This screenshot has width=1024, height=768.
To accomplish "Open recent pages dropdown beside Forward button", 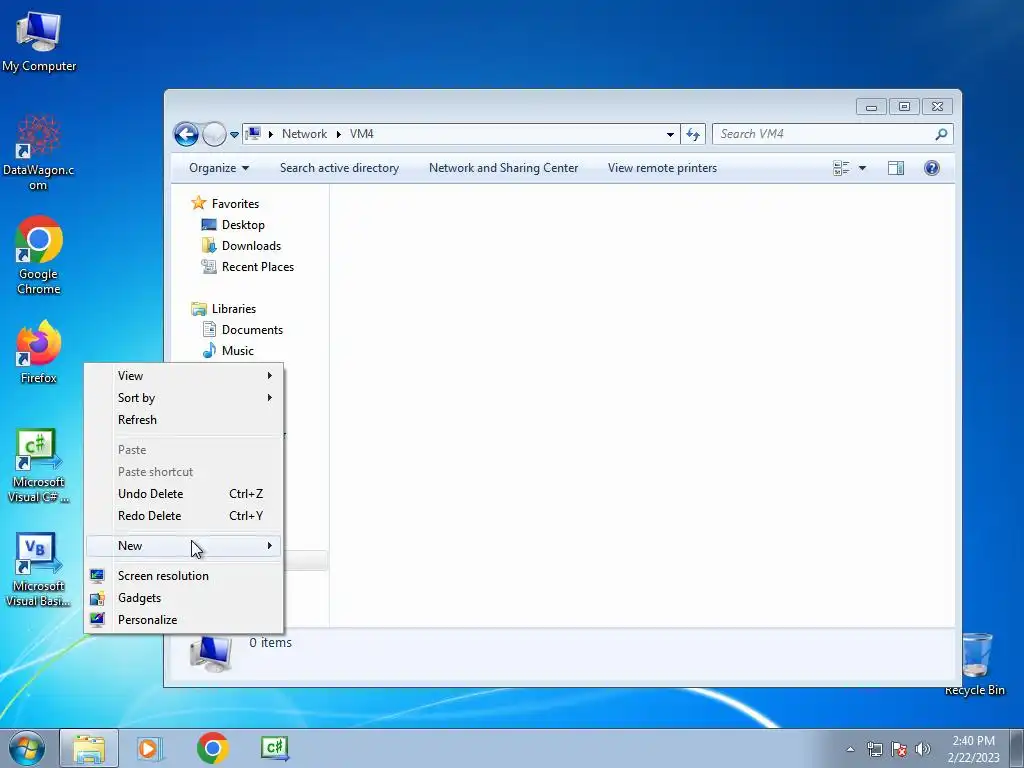I will tap(234, 135).
